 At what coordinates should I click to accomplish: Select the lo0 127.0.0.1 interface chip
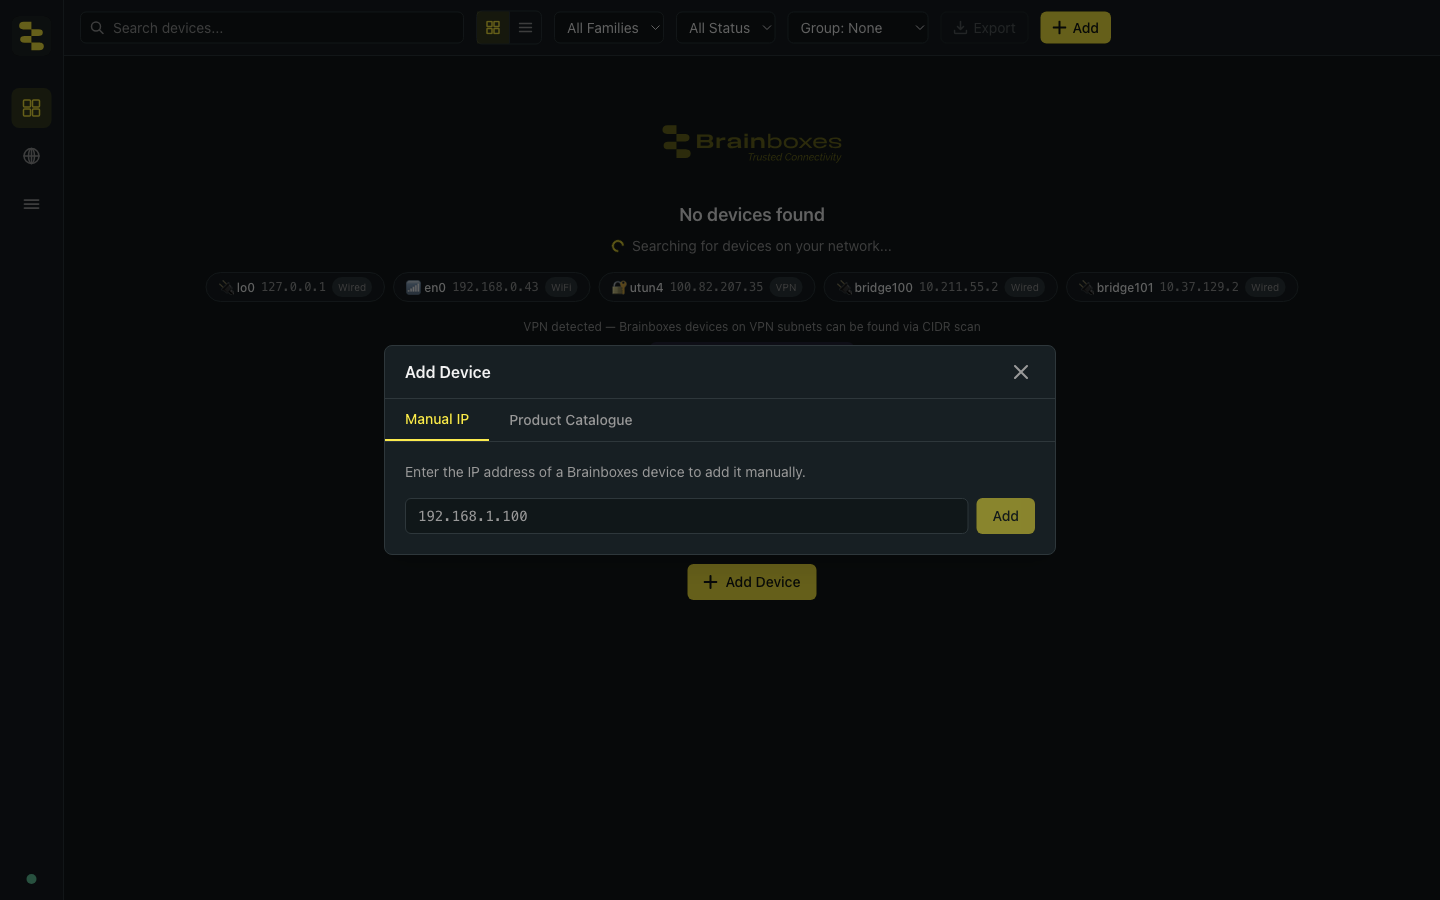[x=295, y=287]
